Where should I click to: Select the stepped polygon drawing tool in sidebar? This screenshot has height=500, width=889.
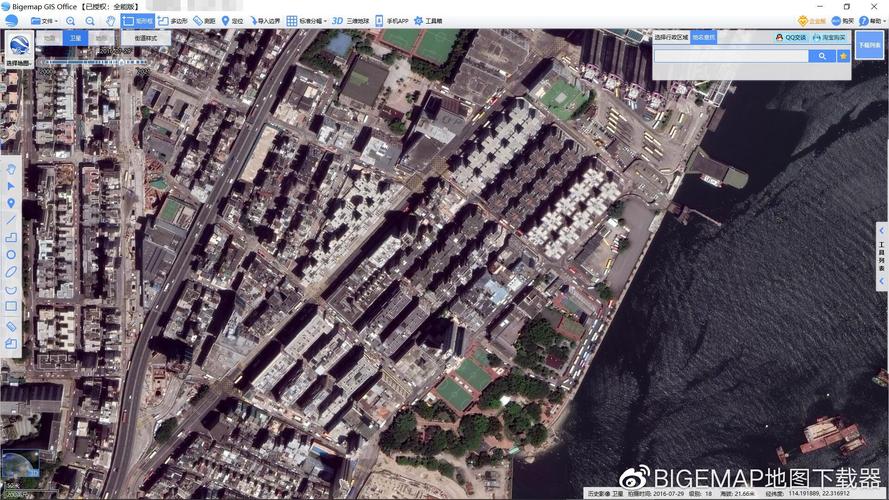pyautogui.click(x=11, y=238)
